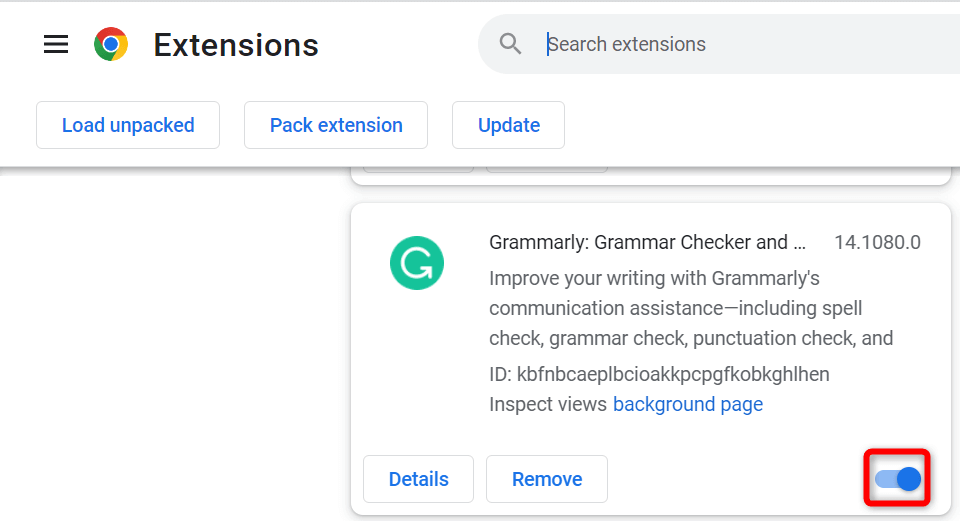Click the magnifying glass search icon
Viewport: 960px width, 521px height.
pos(511,44)
